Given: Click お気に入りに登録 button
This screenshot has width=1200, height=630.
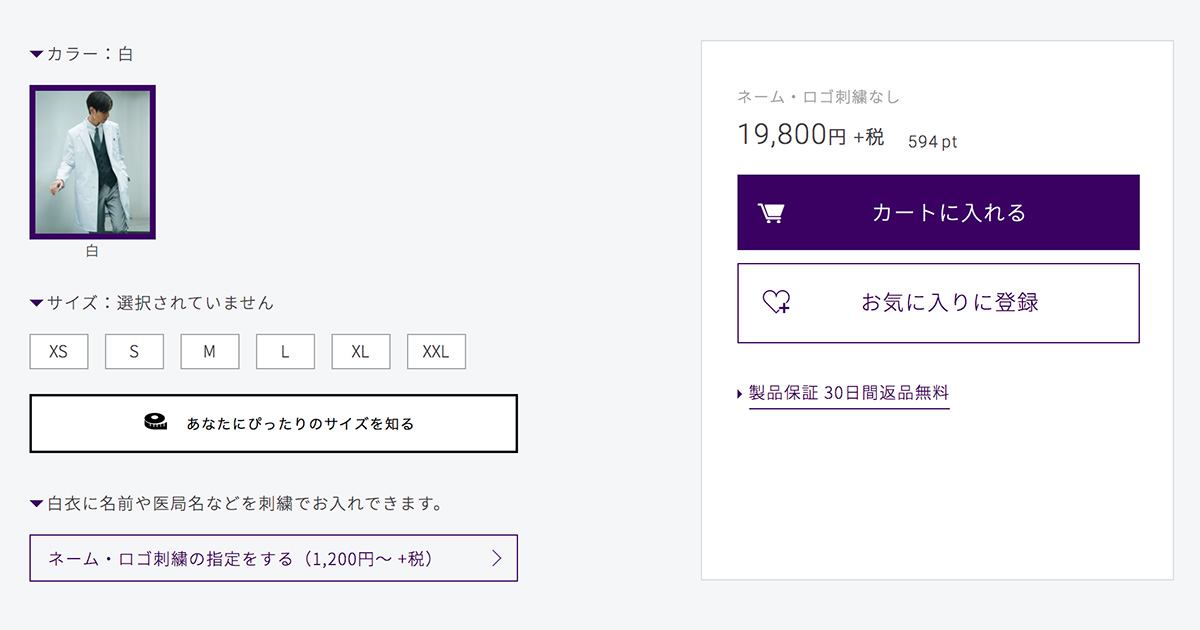Looking at the screenshot, I should (938, 303).
